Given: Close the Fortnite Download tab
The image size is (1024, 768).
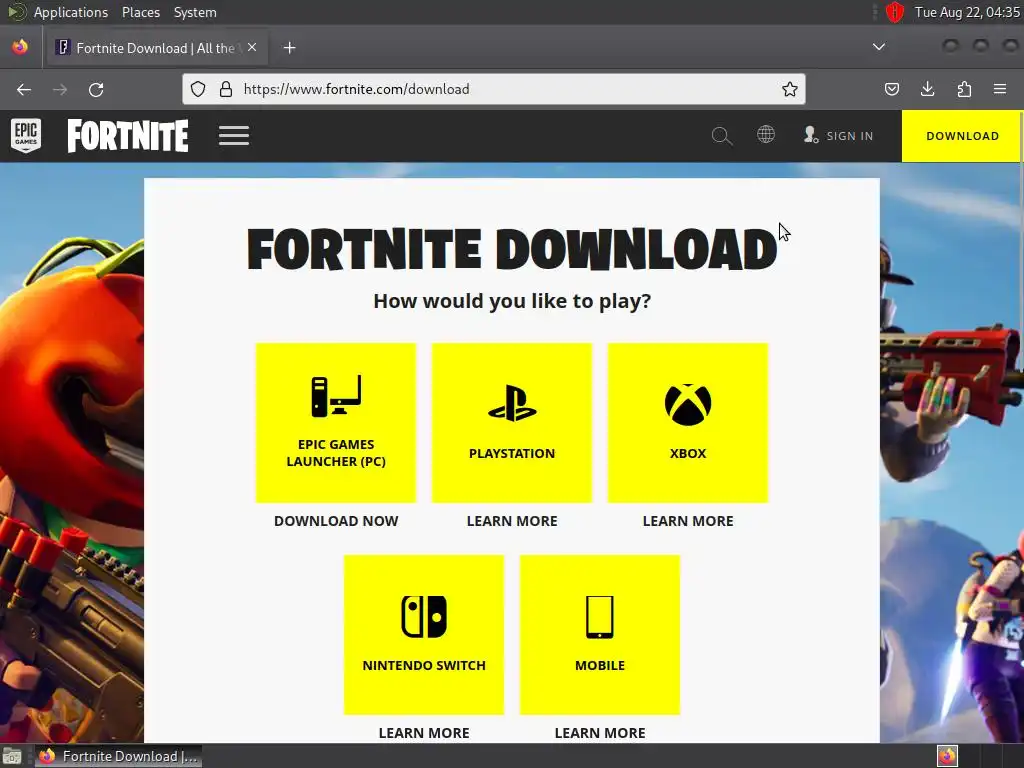Looking at the screenshot, I should pyautogui.click(x=252, y=48).
